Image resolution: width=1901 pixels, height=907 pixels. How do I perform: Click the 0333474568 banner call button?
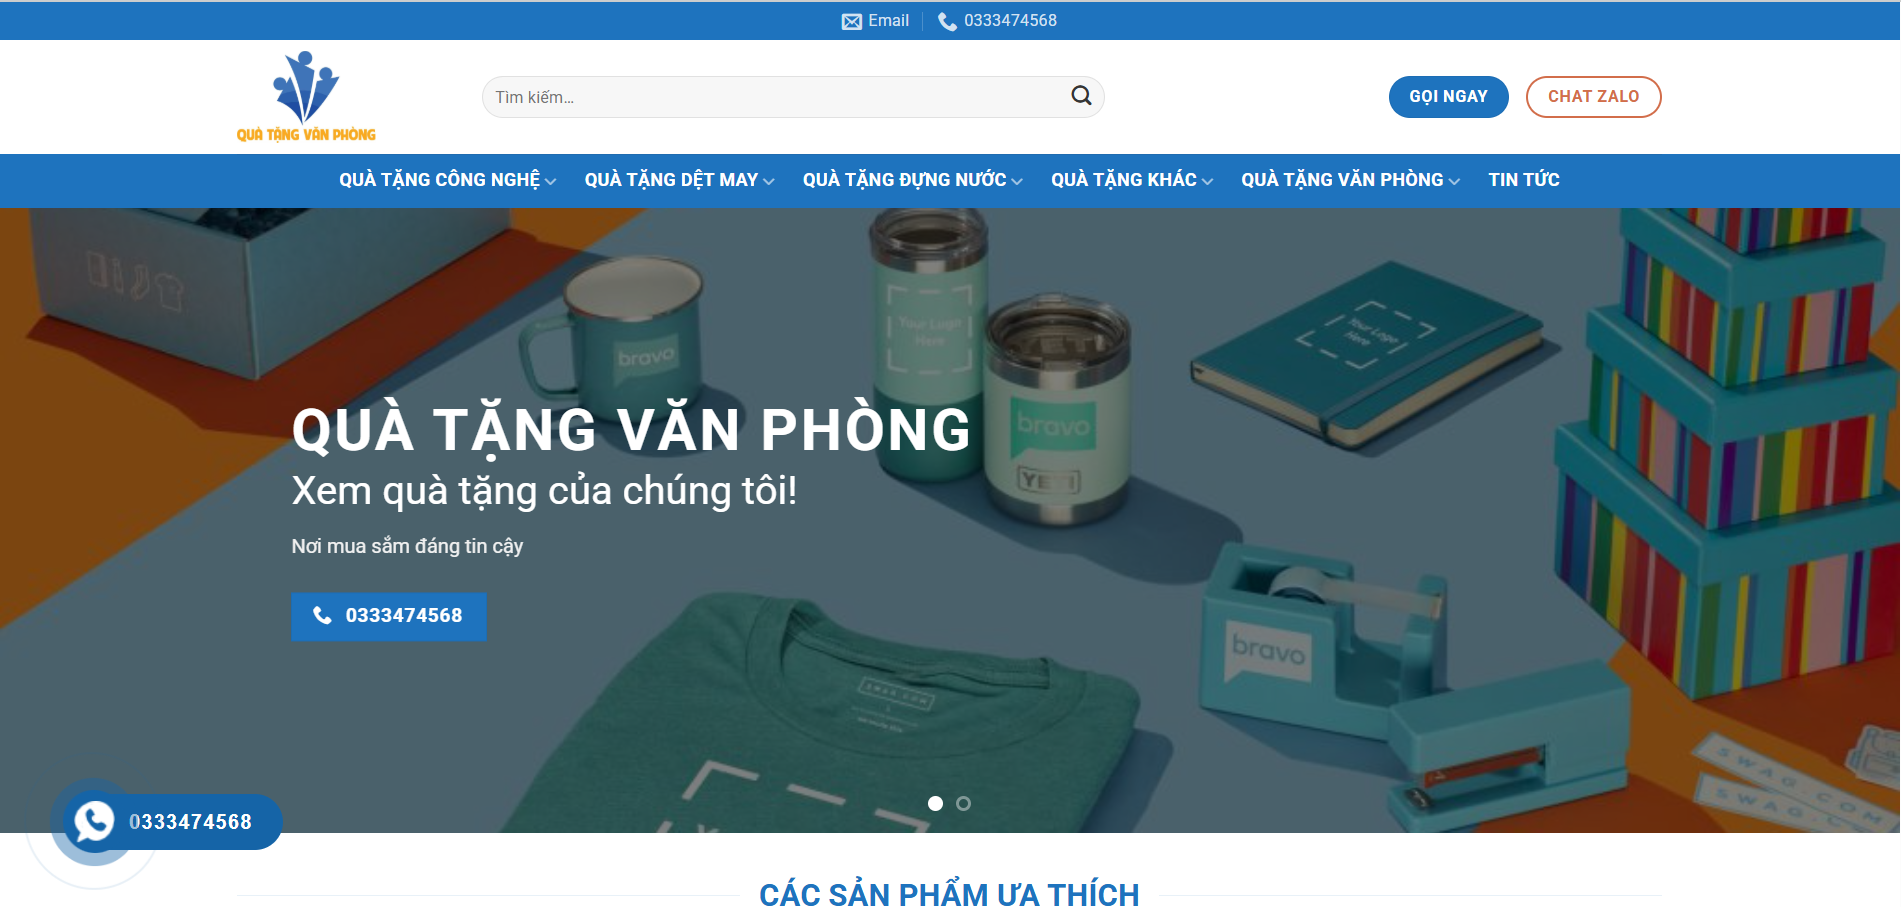tap(389, 616)
